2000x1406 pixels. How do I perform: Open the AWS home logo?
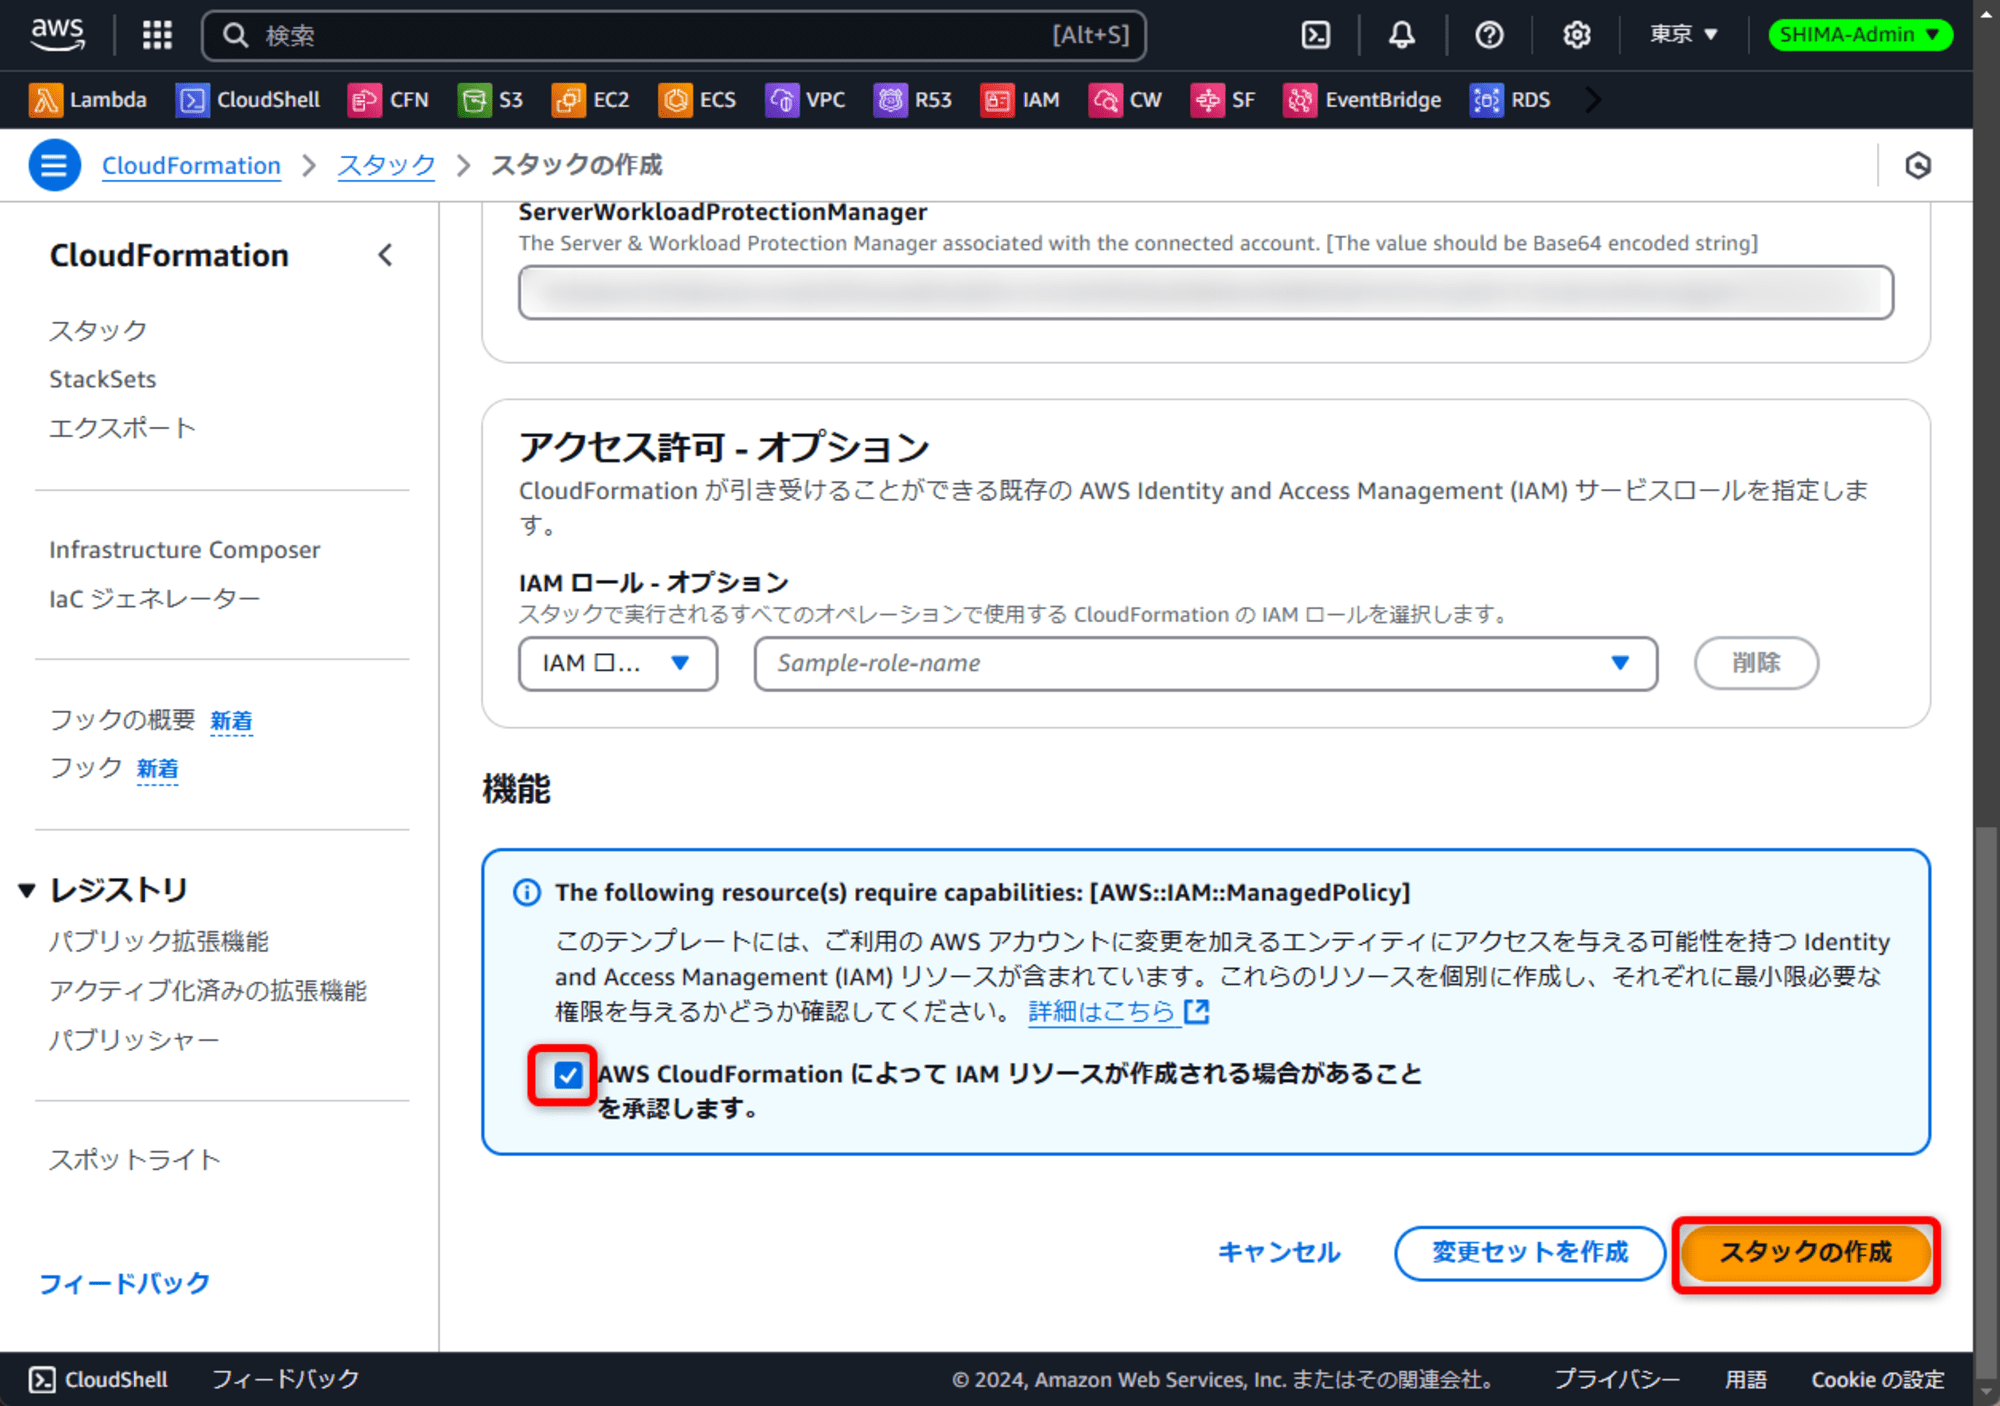[57, 34]
